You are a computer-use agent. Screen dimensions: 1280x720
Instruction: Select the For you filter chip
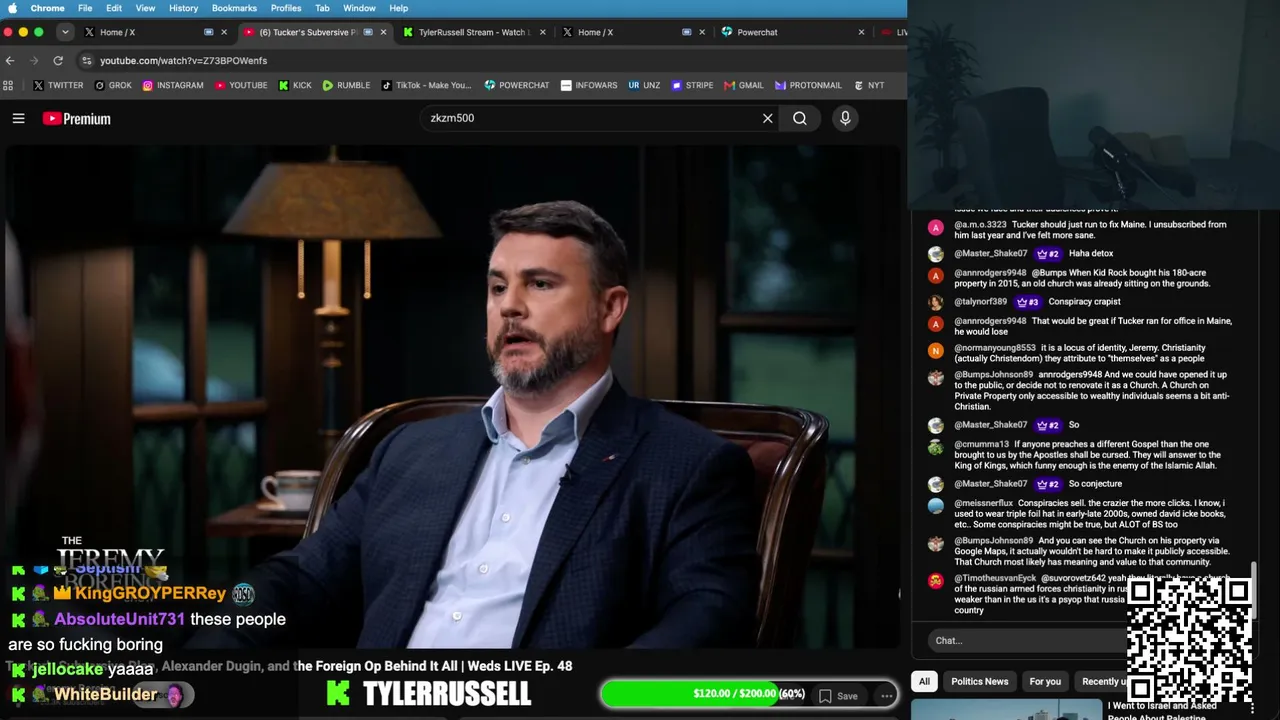click(1045, 682)
